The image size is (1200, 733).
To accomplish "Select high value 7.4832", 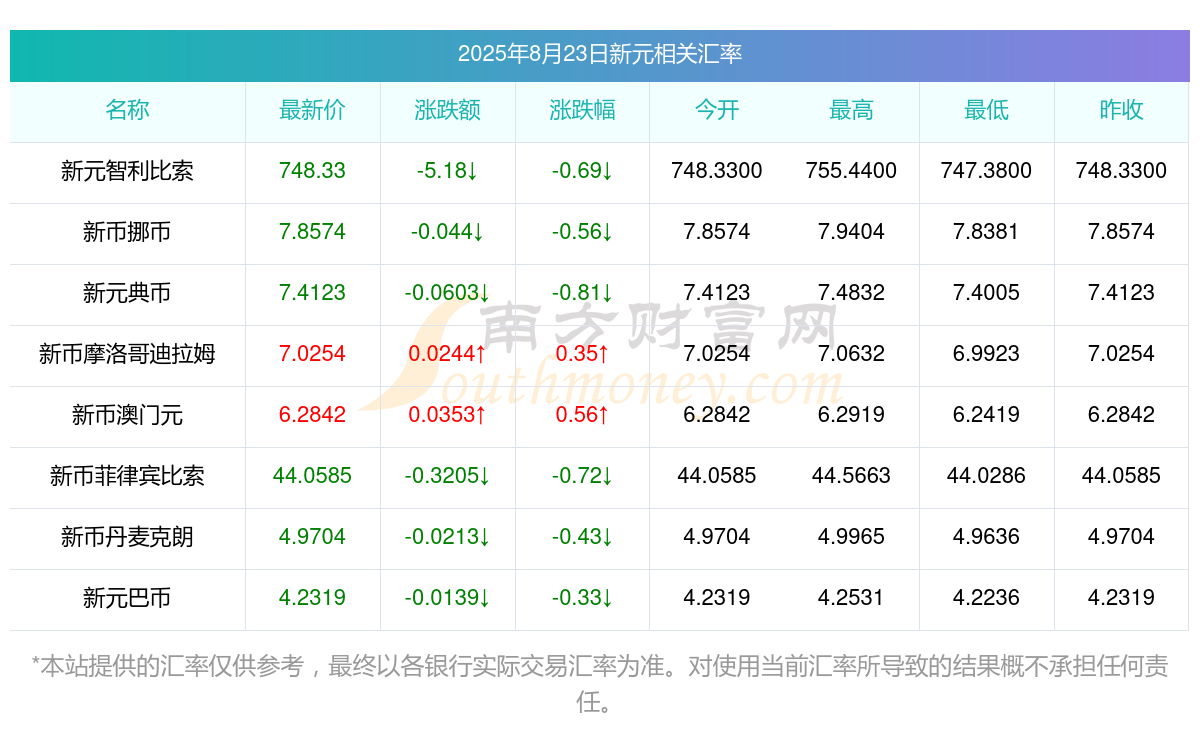I will [851, 293].
